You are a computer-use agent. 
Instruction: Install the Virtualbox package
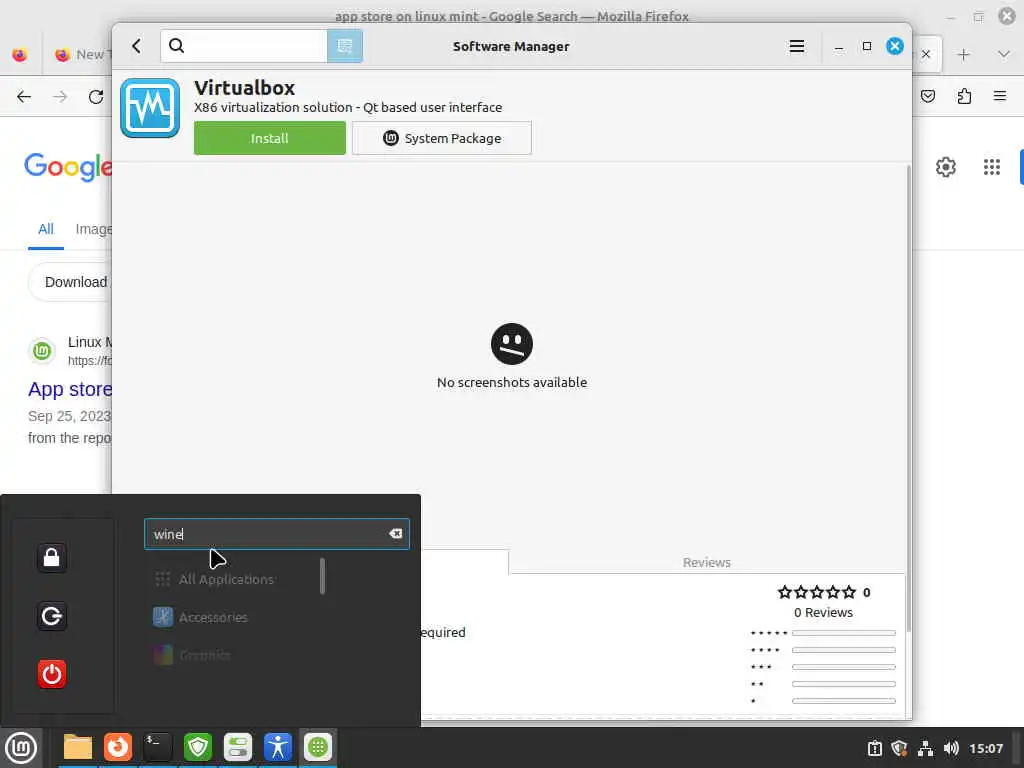point(270,138)
